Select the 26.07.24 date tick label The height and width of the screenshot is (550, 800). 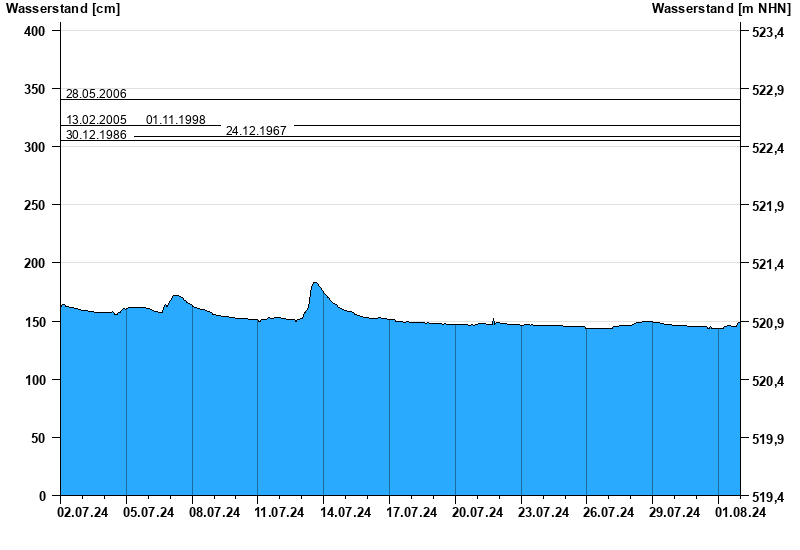(x=609, y=512)
